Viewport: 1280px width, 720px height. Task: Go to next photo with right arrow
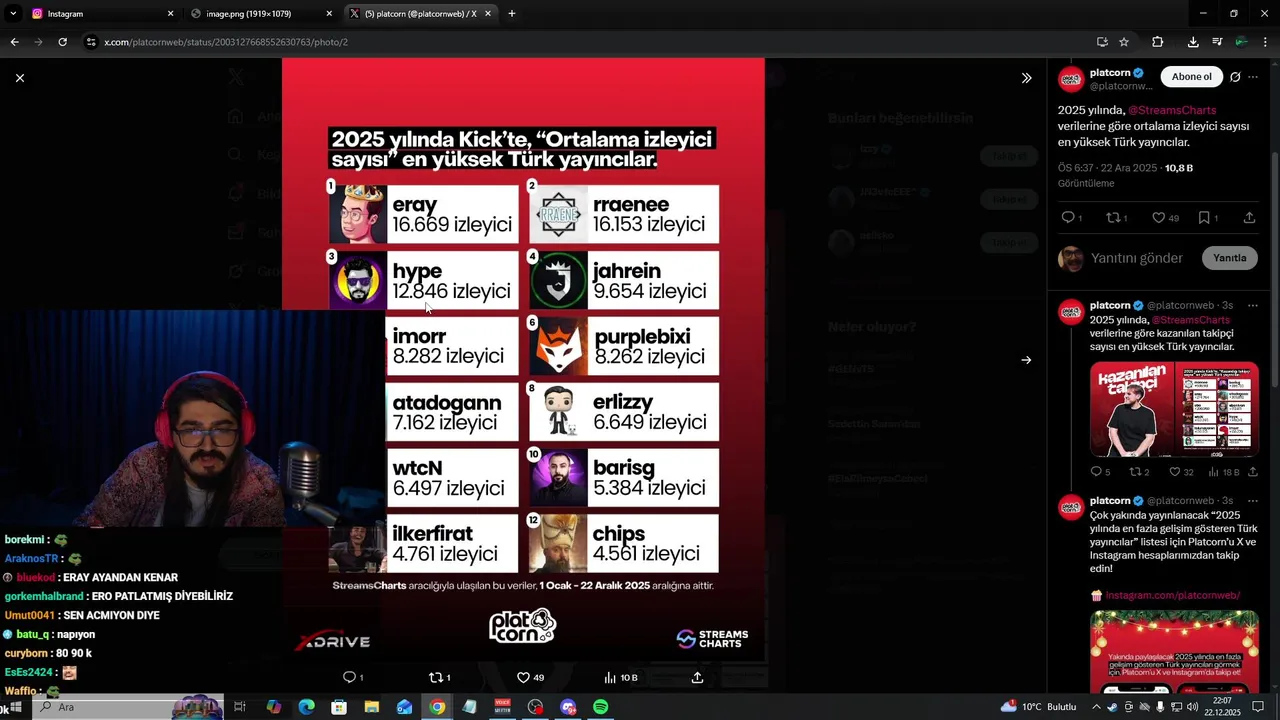[x=1026, y=360]
